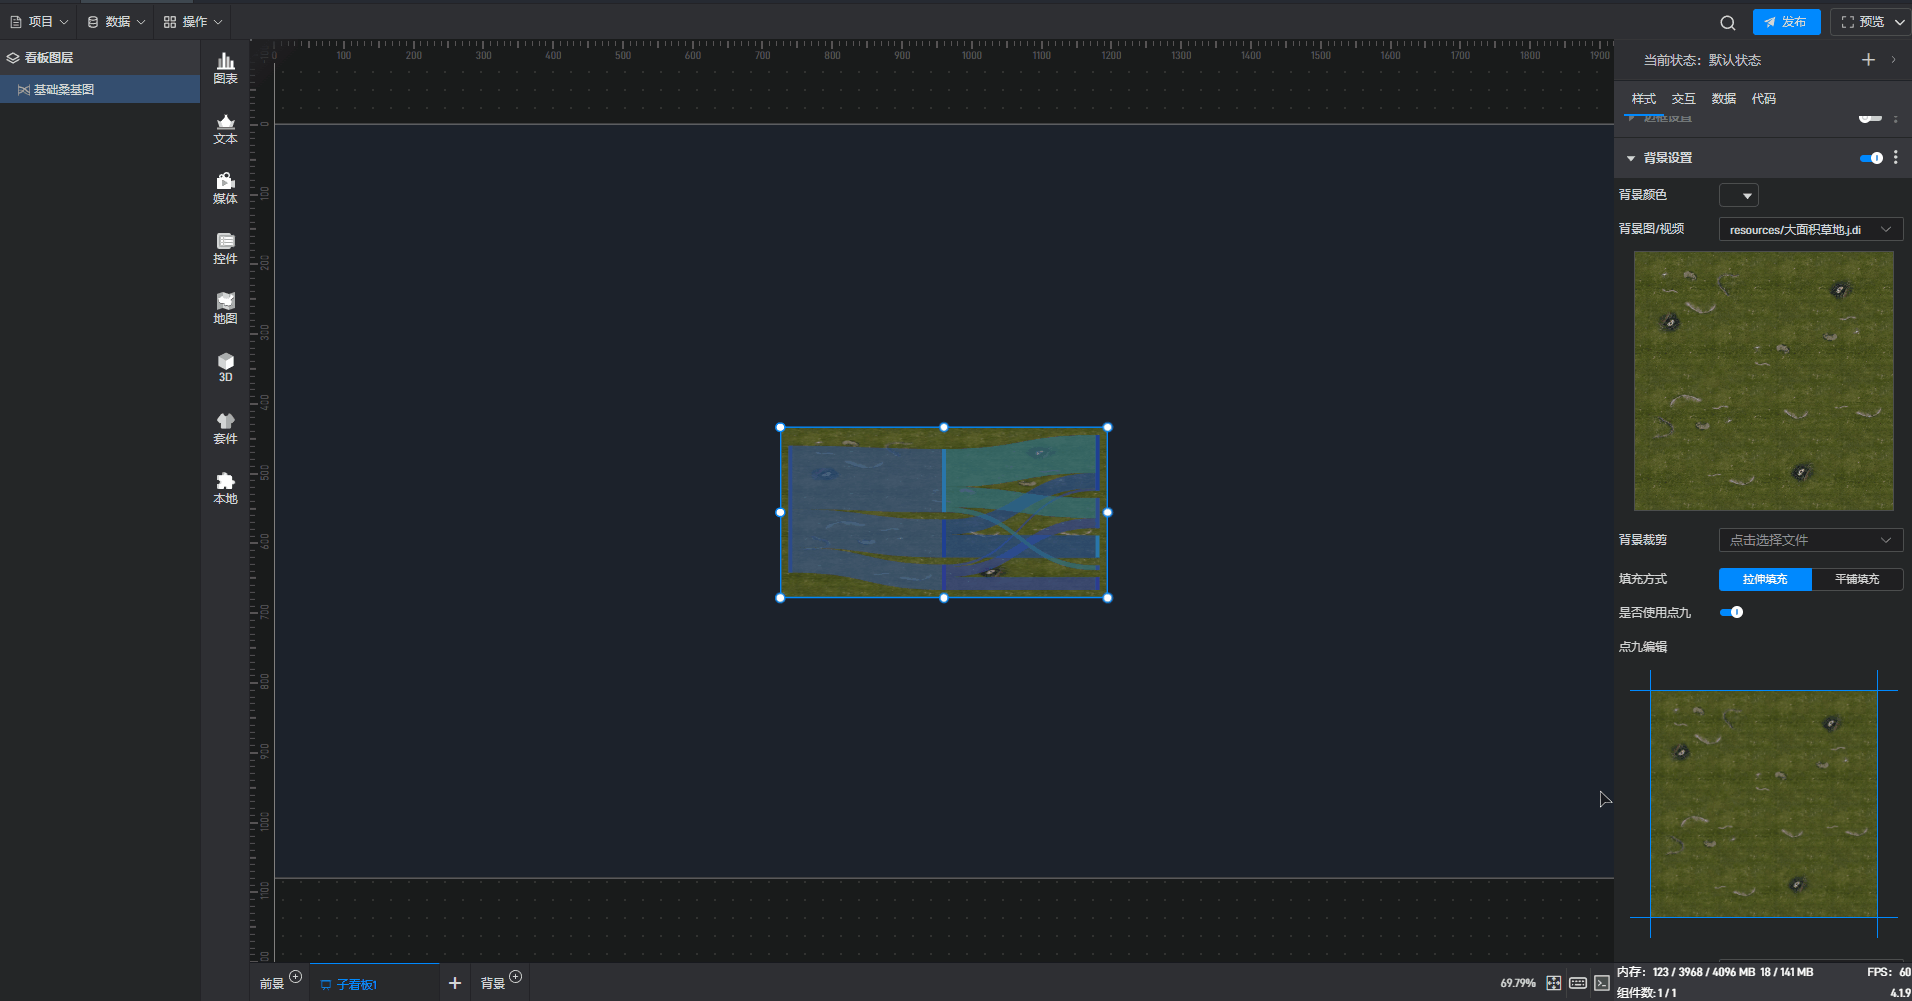Select 平铺填充 fill mode
The height and width of the screenshot is (1001, 1912).
click(x=1856, y=579)
